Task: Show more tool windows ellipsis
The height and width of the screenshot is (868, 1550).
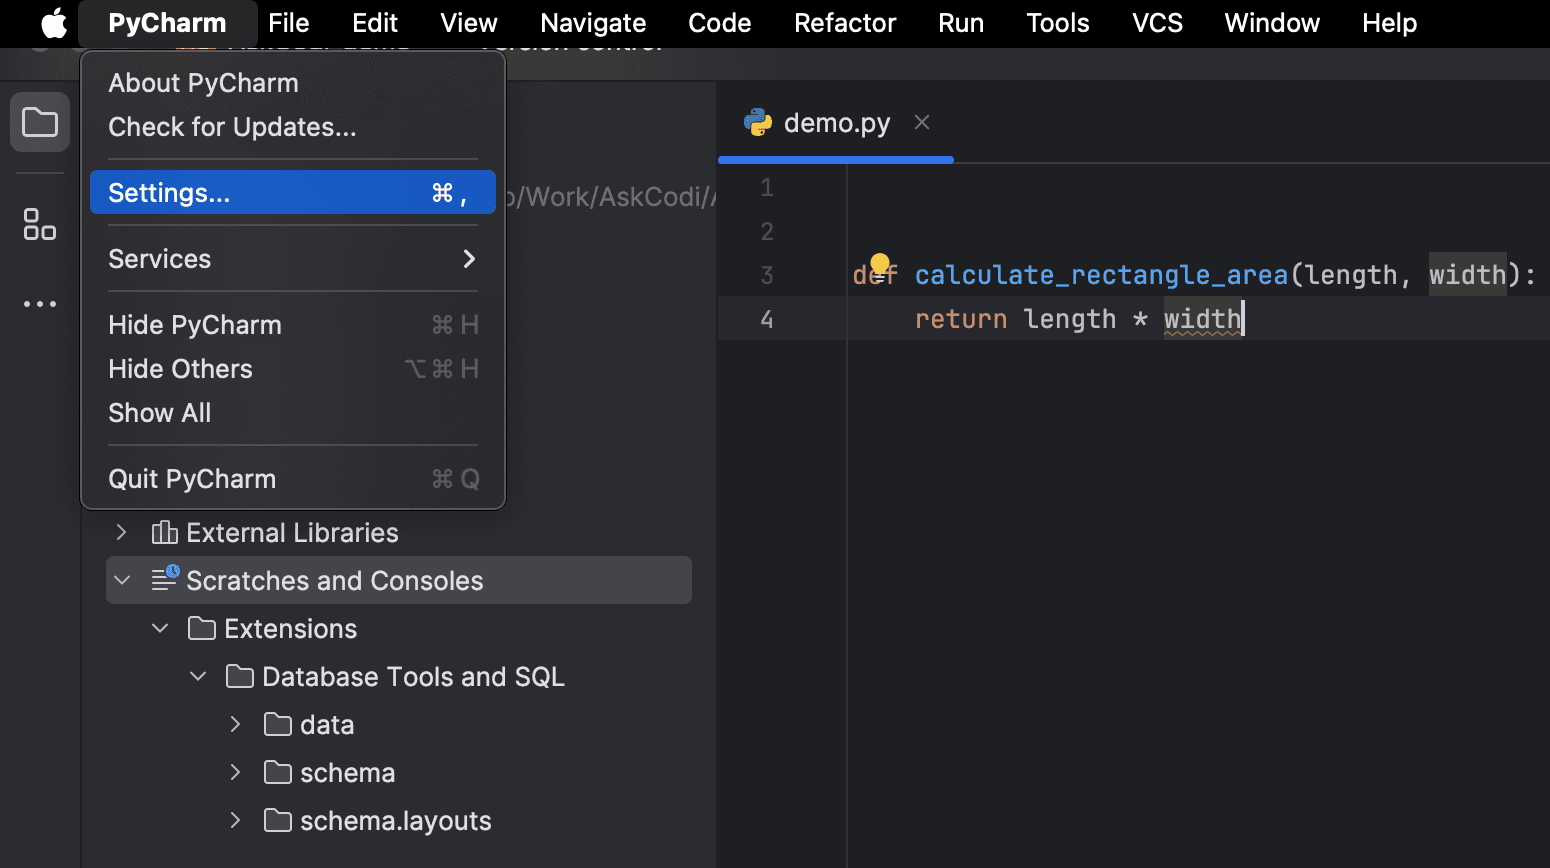Action: click(x=40, y=304)
